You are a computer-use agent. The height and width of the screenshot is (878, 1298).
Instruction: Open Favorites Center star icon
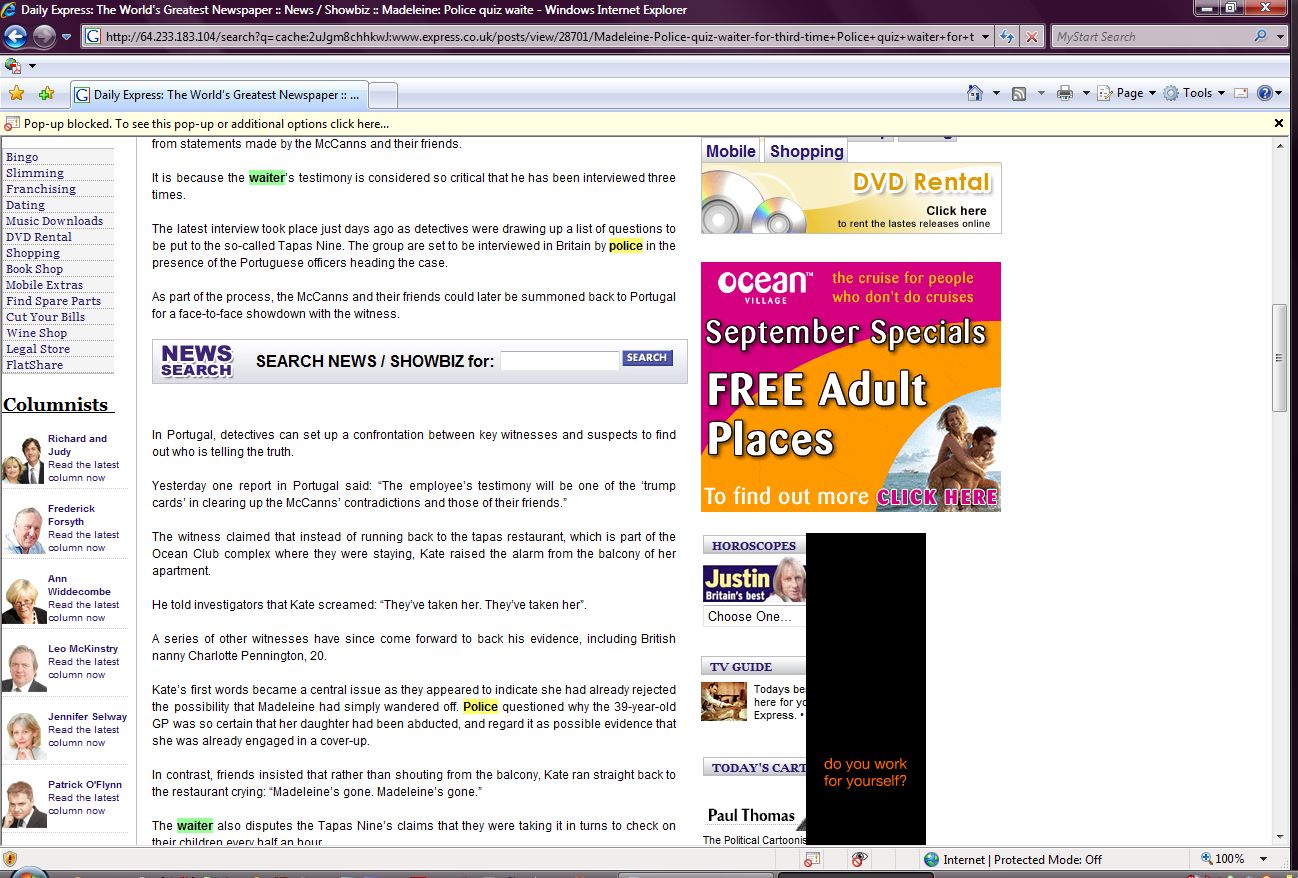[16, 94]
